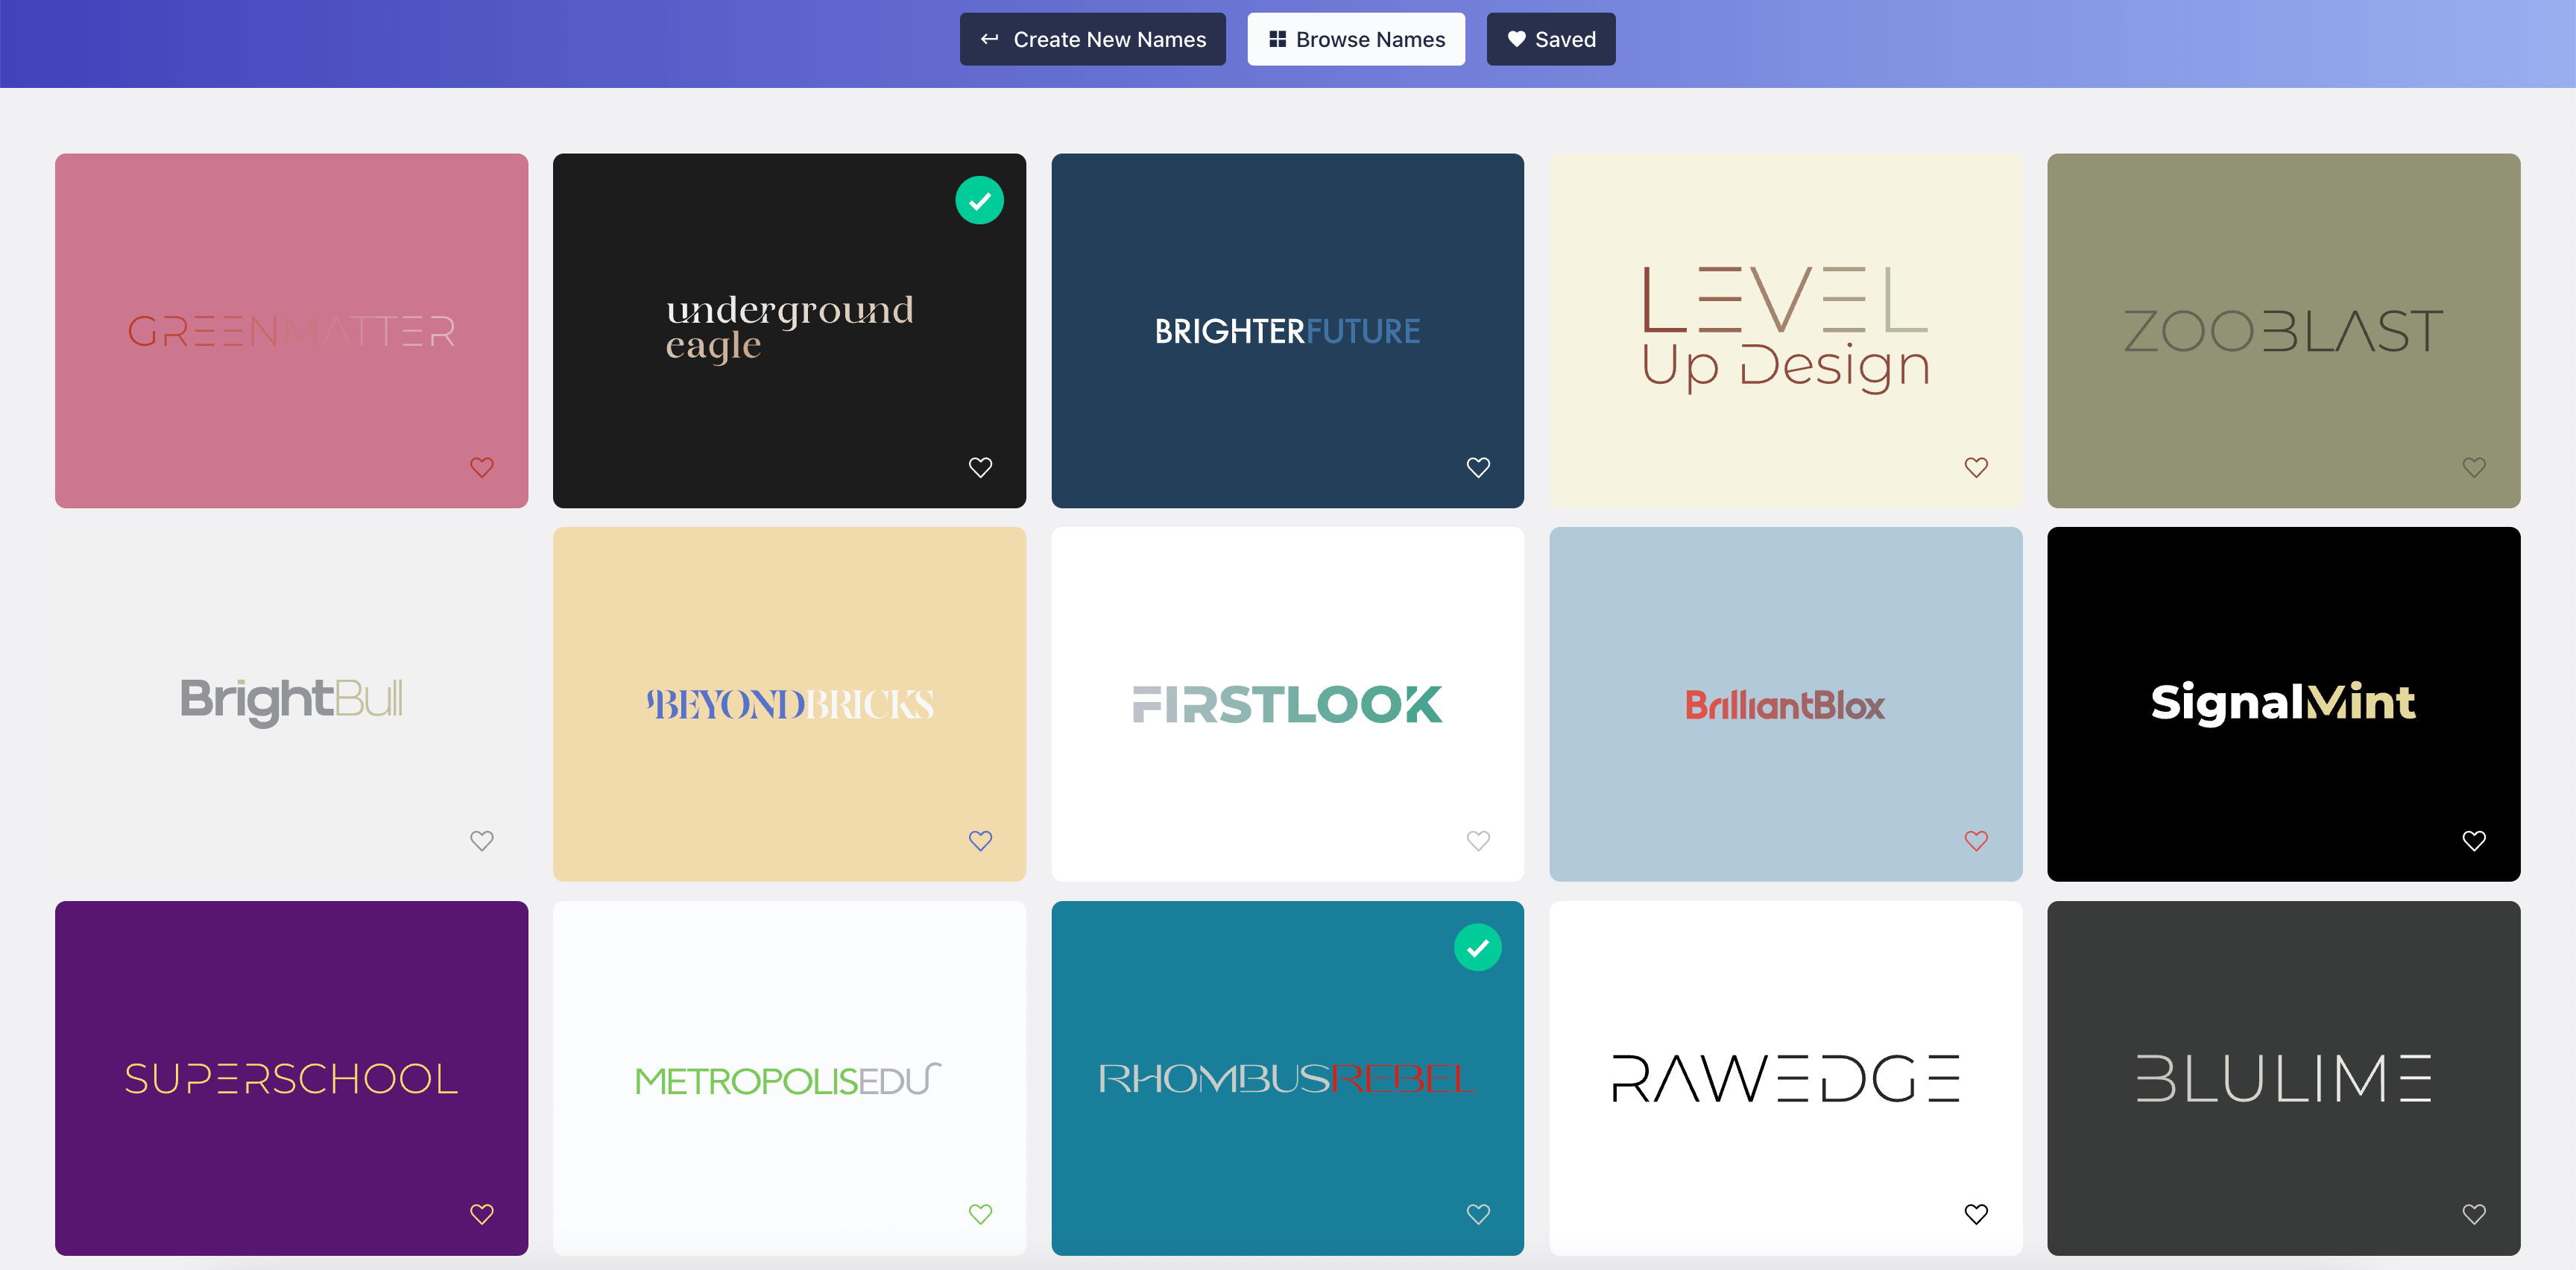Click the heart on RhombusRebel

tap(1478, 1214)
